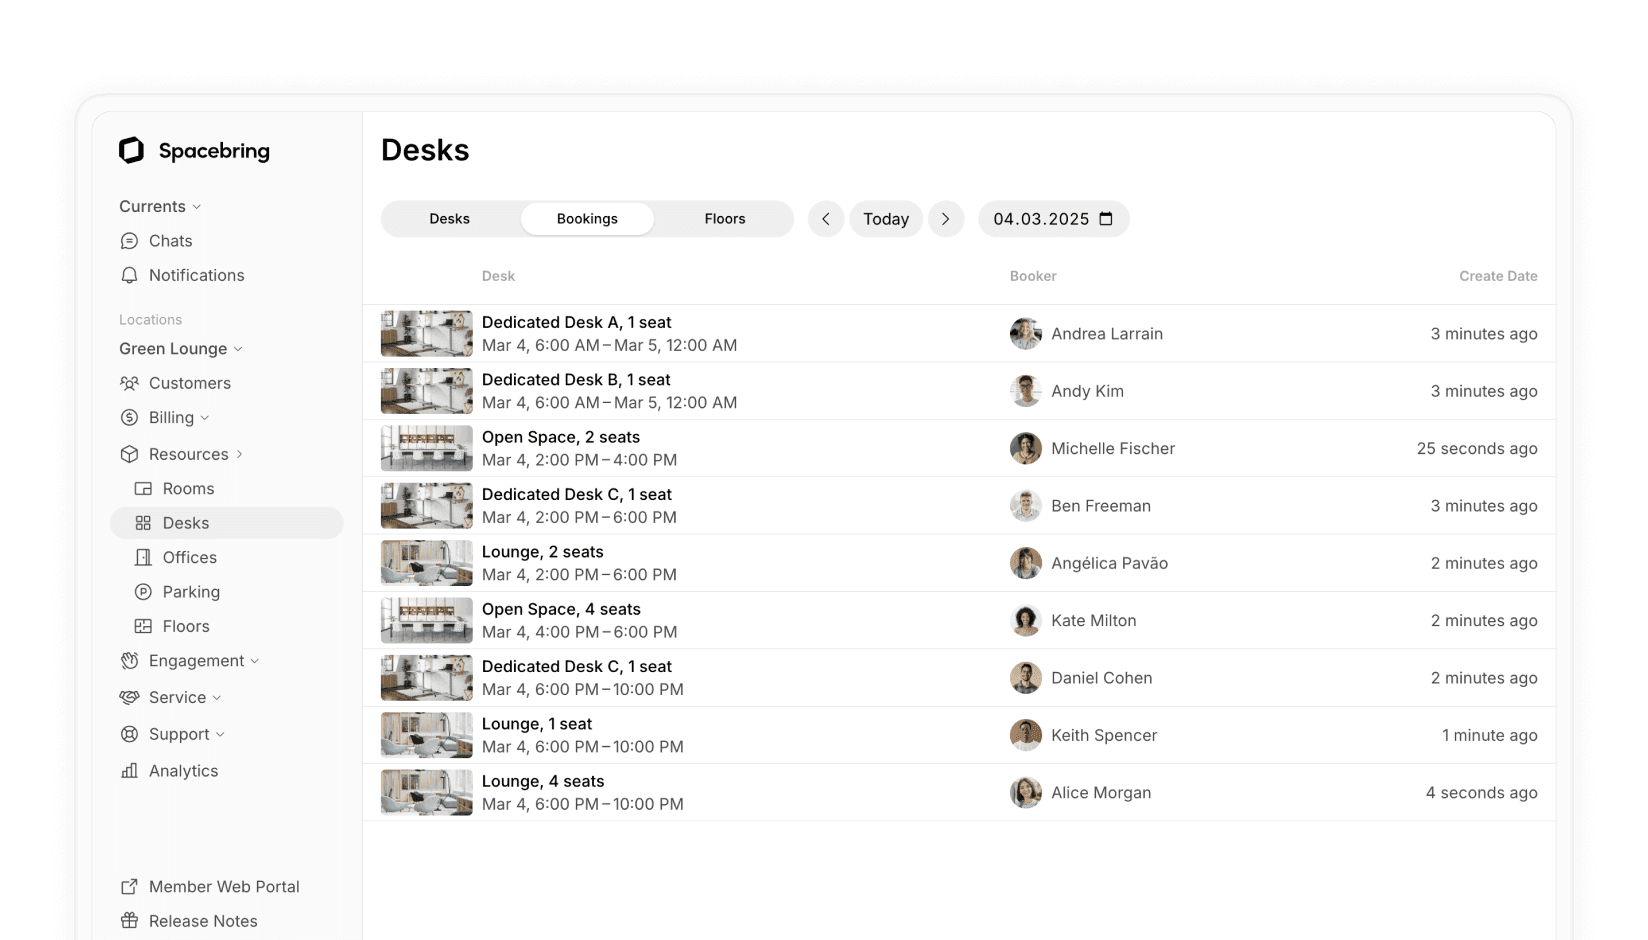Go to the next day with the arrow
The height and width of the screenshot is (940, 1648).
(x=945, y=218)
